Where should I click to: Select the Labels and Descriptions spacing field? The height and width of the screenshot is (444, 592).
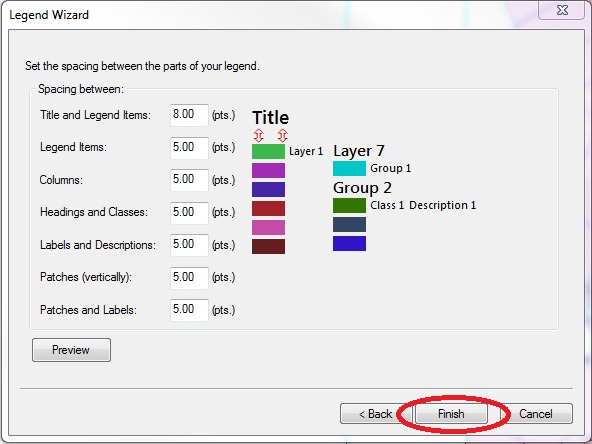click(189, 245)
